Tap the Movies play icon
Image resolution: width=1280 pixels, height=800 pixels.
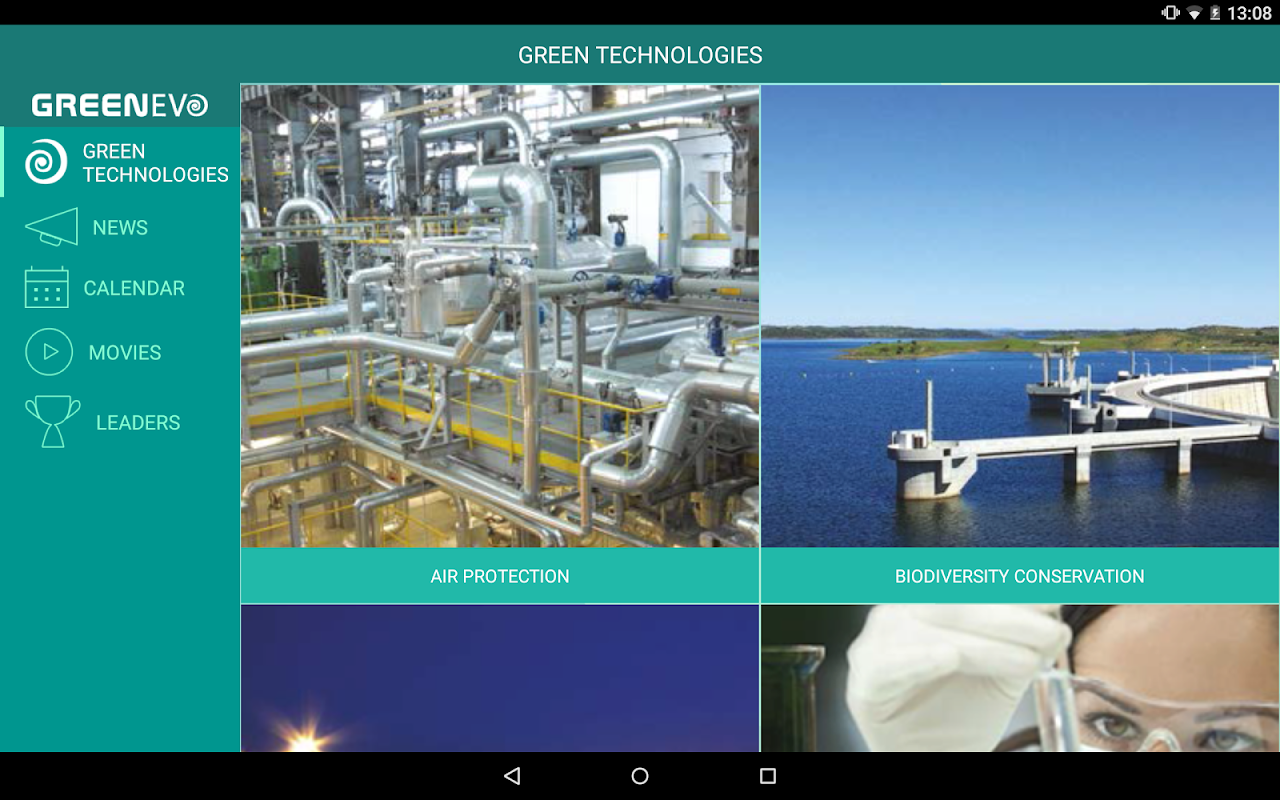(49, 352)
